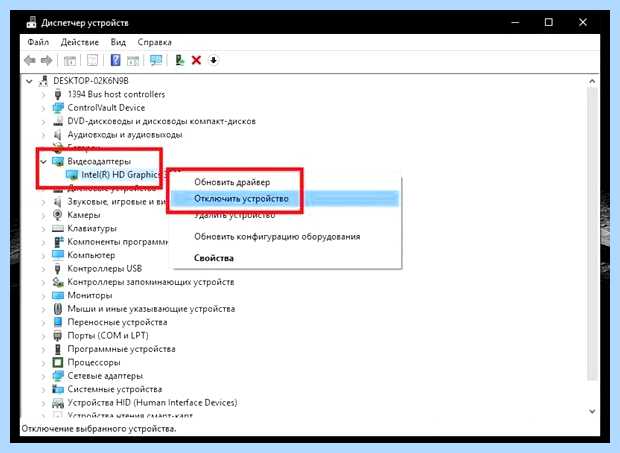Click the red X Uninstall device icon
The width and height of the screenshot is (620, 453).
click(196, 60)
